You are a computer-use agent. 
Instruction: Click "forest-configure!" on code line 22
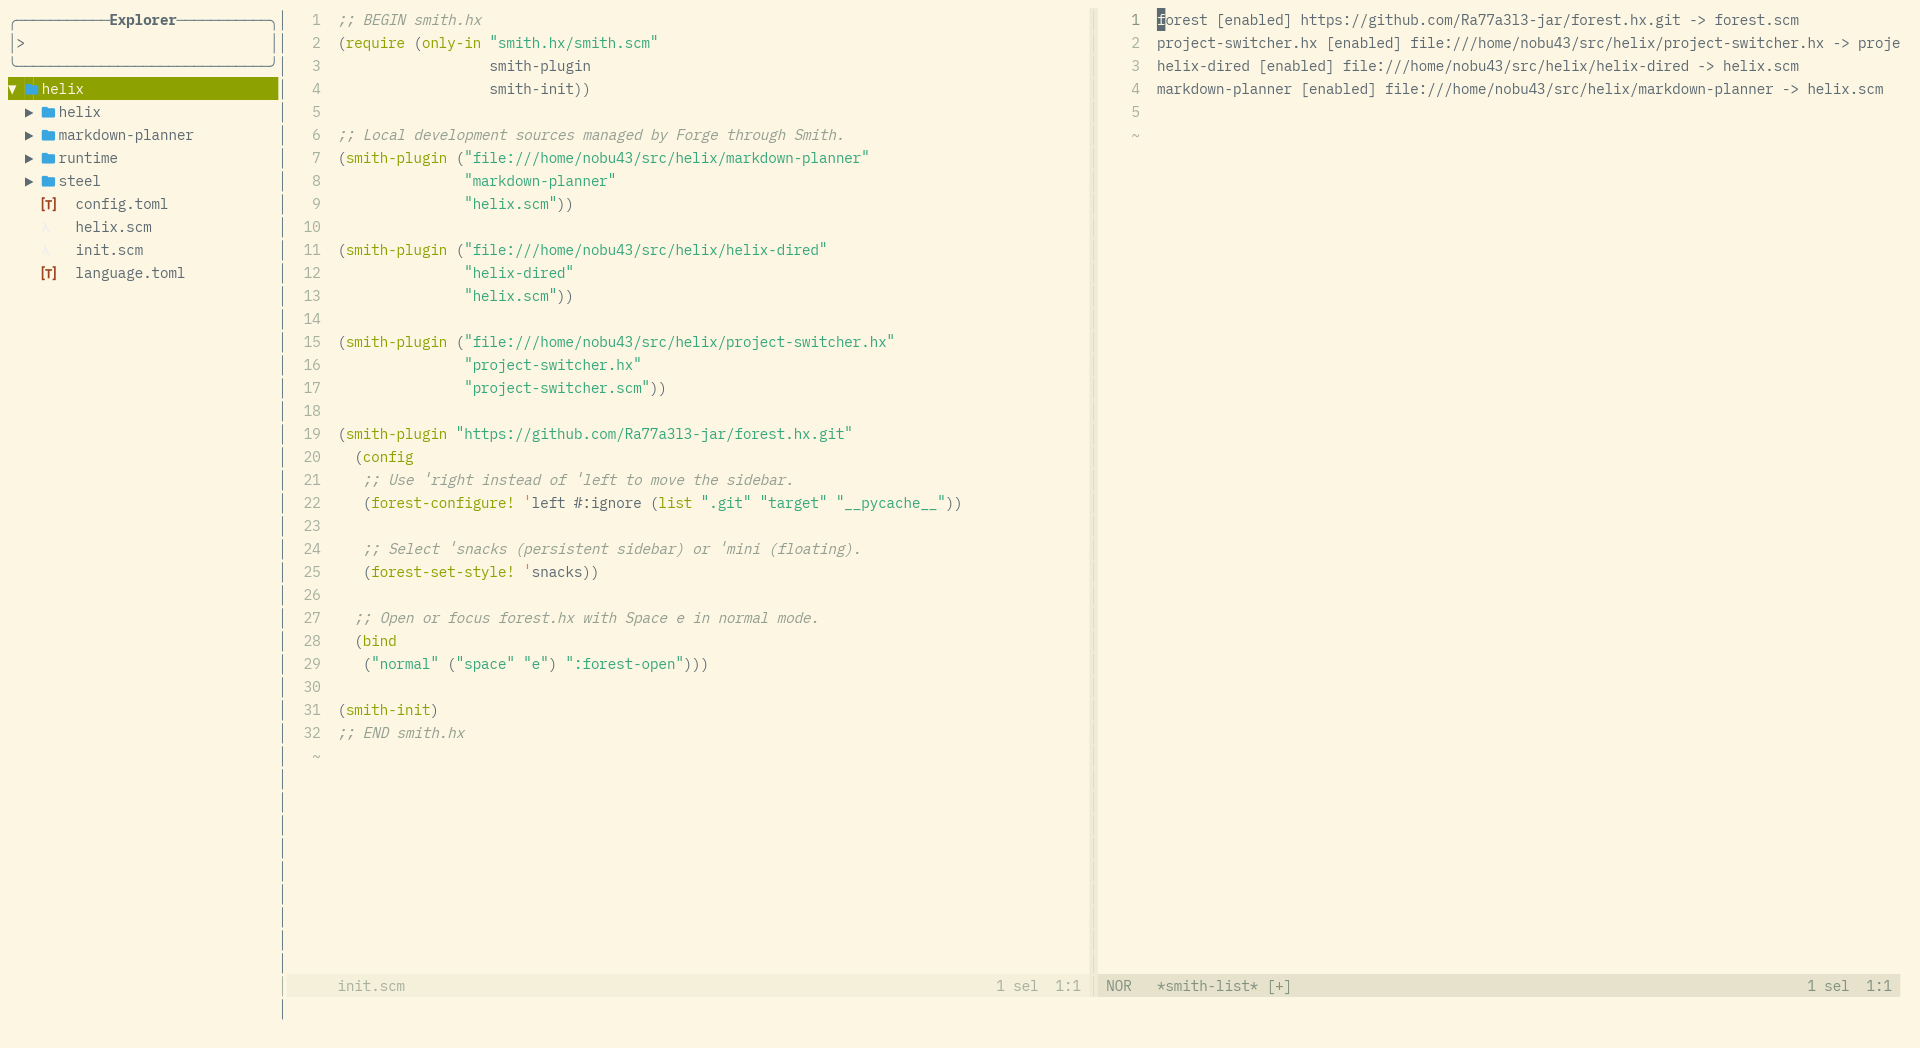pos(443,503)
